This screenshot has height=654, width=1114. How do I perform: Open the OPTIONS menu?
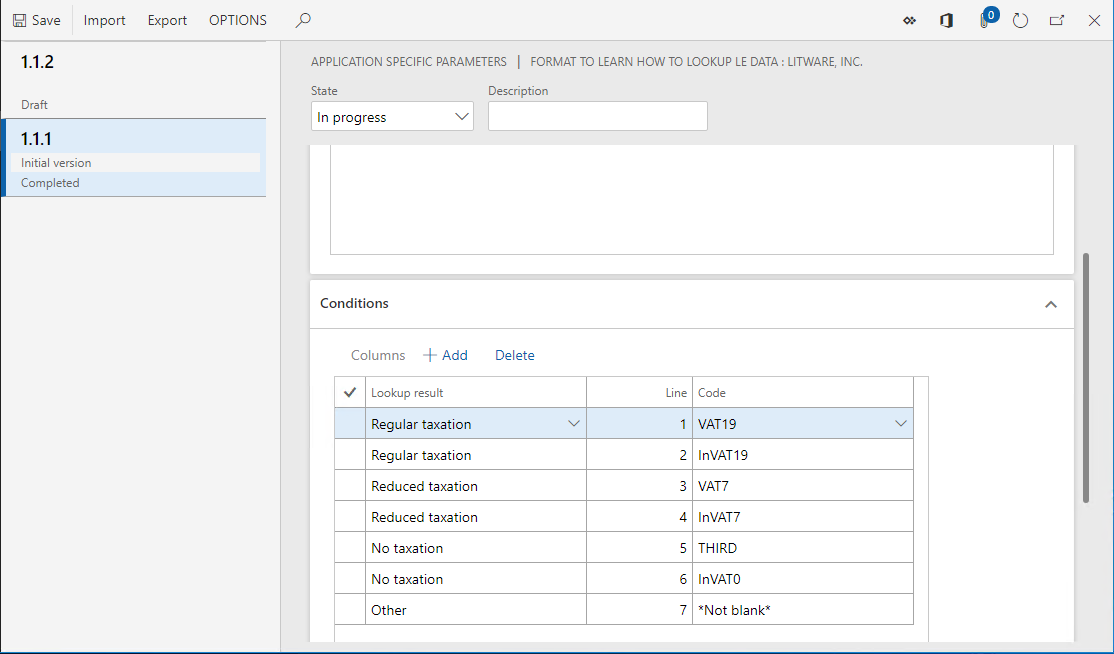click(238, 21)
